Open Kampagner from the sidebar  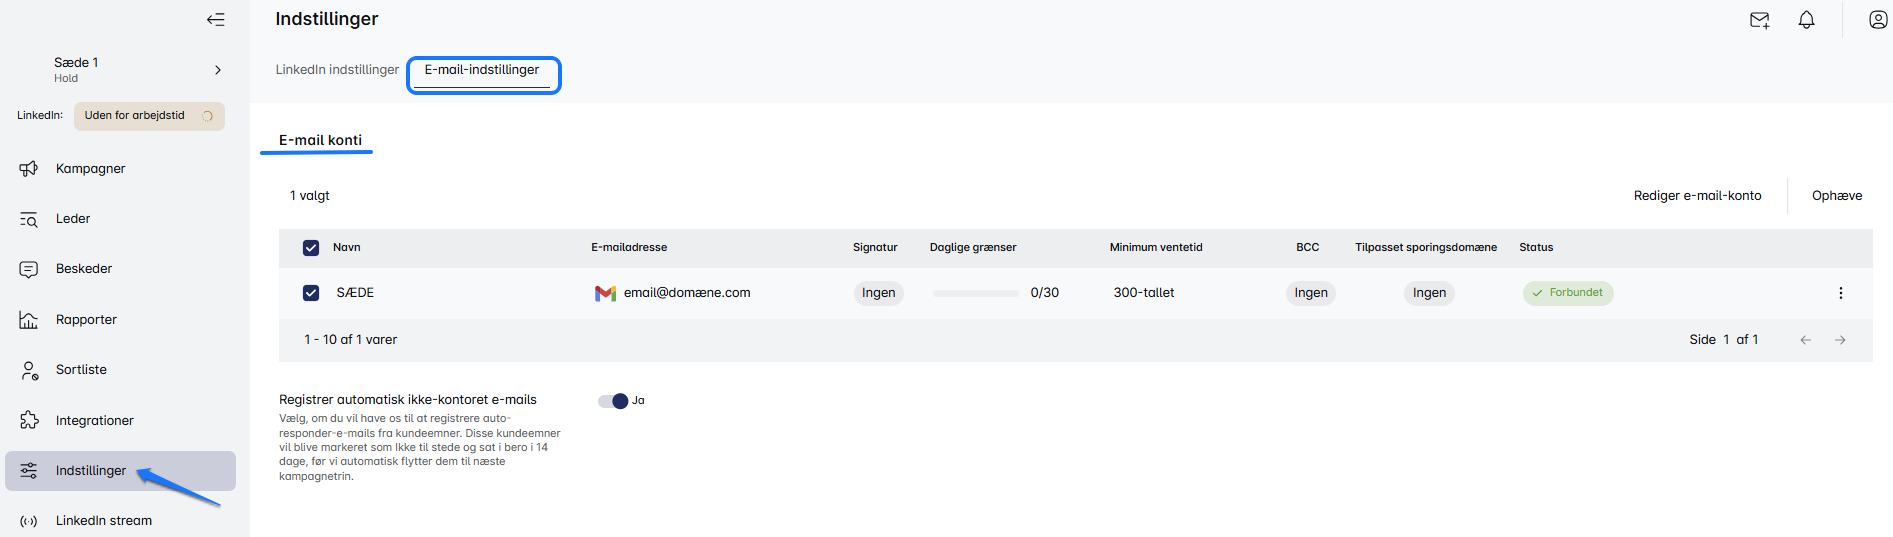(x=90, y=169)
